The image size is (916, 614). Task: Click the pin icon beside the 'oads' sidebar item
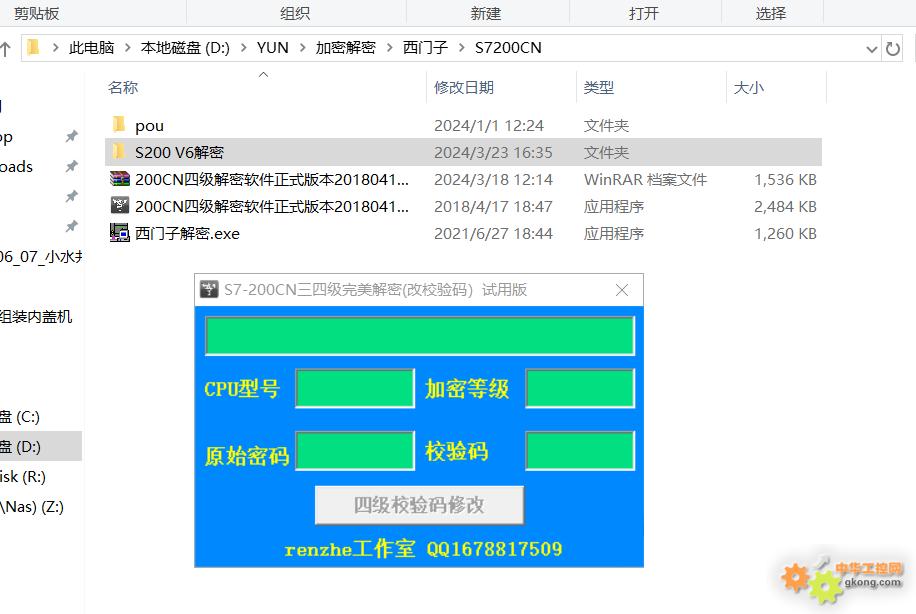click(x=71, y=166)
